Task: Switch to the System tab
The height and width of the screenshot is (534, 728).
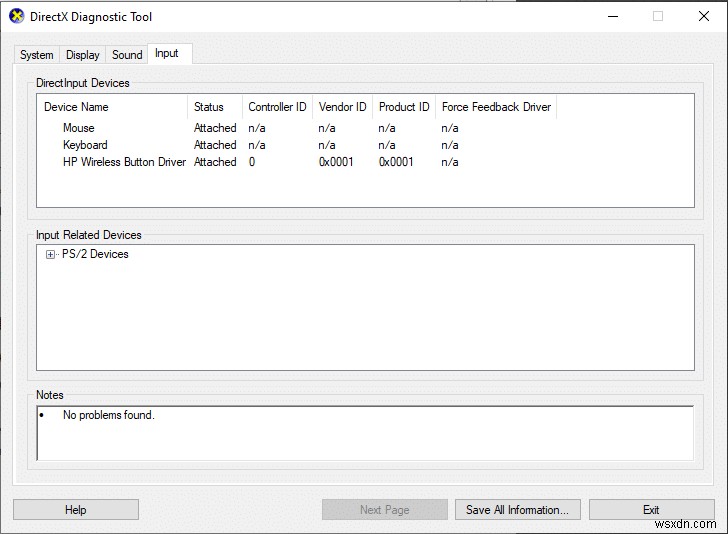Action: 37,55
